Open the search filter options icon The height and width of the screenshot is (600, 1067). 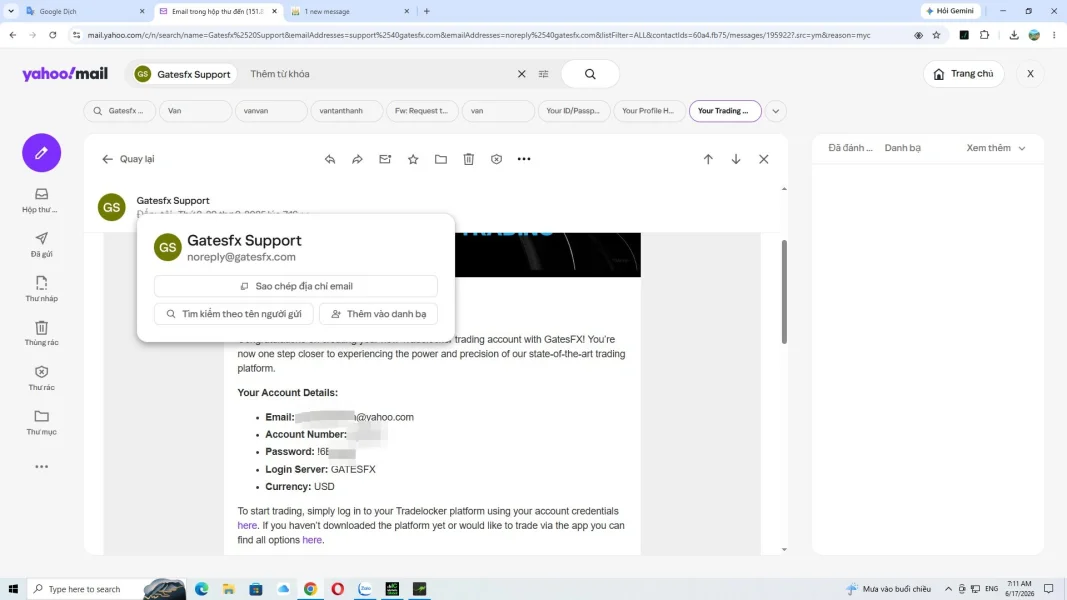click(x=544, y=74)
